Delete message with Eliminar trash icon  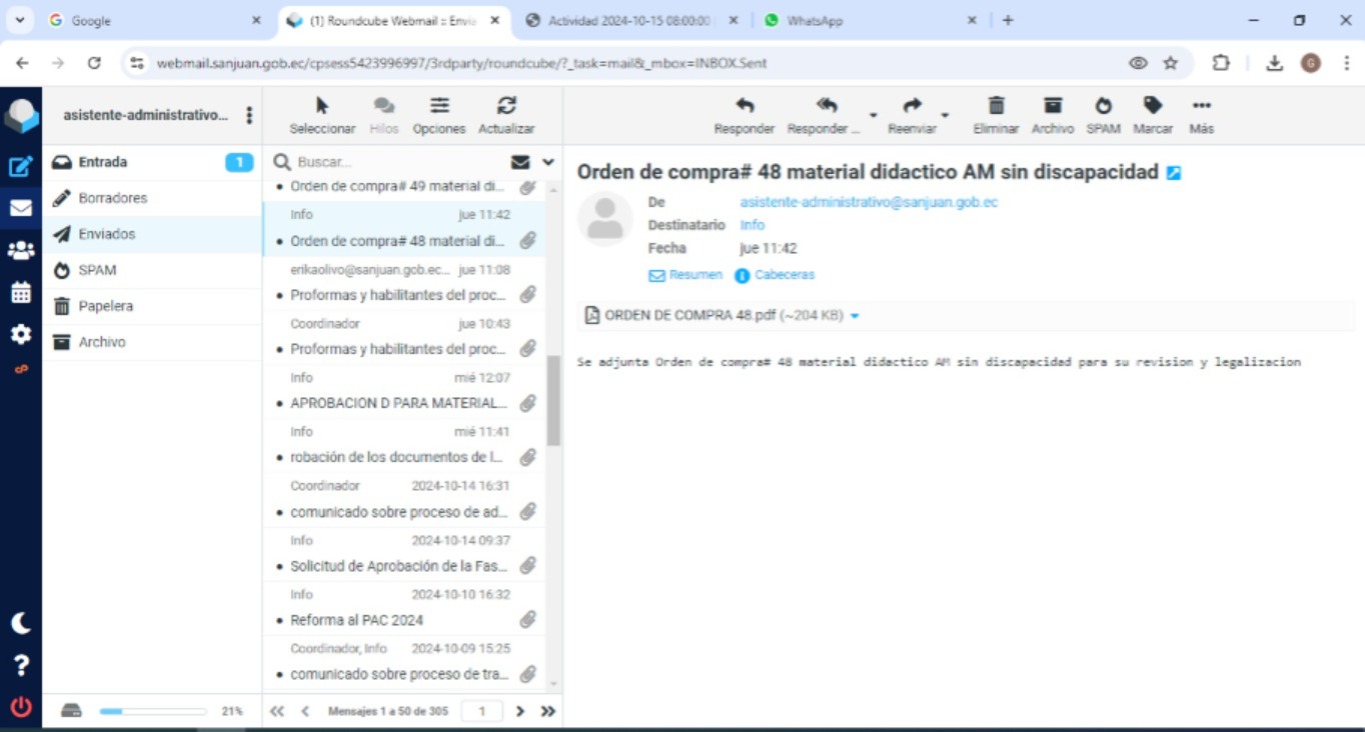995,115
